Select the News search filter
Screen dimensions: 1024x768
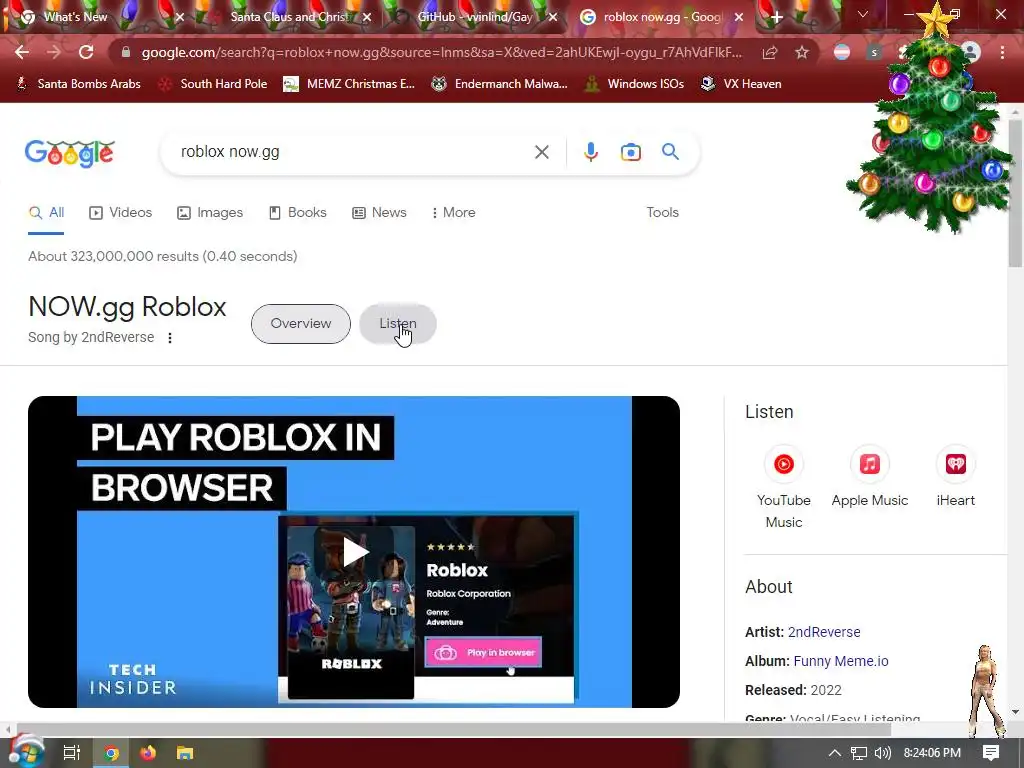(379, 212)
